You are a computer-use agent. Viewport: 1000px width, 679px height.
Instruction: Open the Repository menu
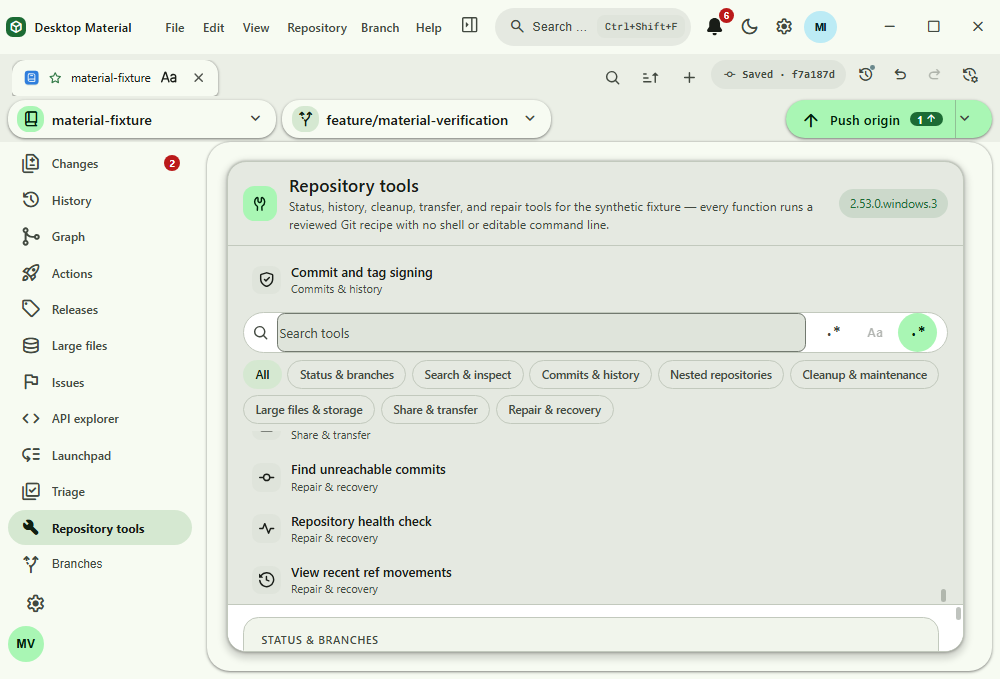(x=317, y=27)
